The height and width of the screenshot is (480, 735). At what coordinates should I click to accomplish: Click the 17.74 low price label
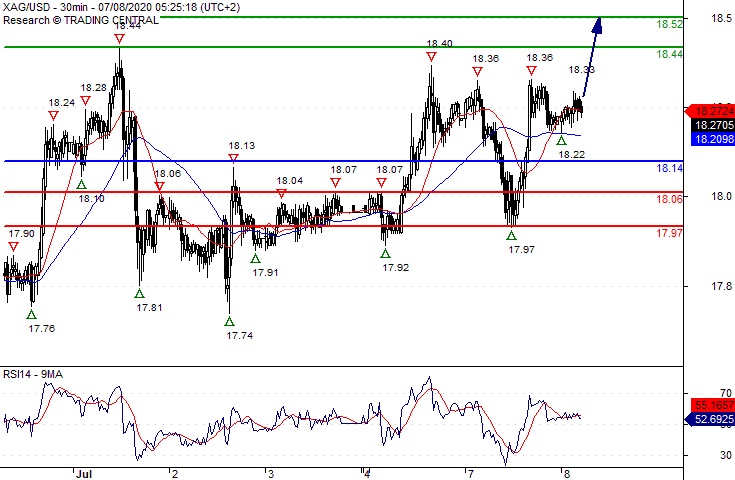[x=240, y=336]
